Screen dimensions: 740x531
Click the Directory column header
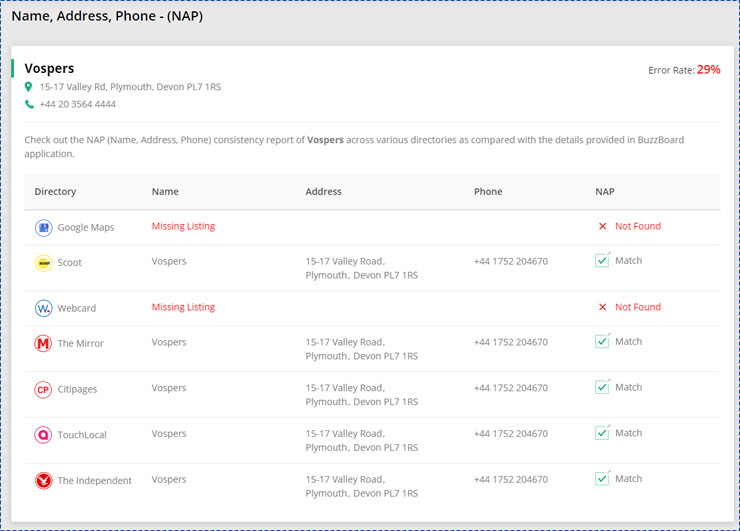pyautogui.click(x=55, y=192)
